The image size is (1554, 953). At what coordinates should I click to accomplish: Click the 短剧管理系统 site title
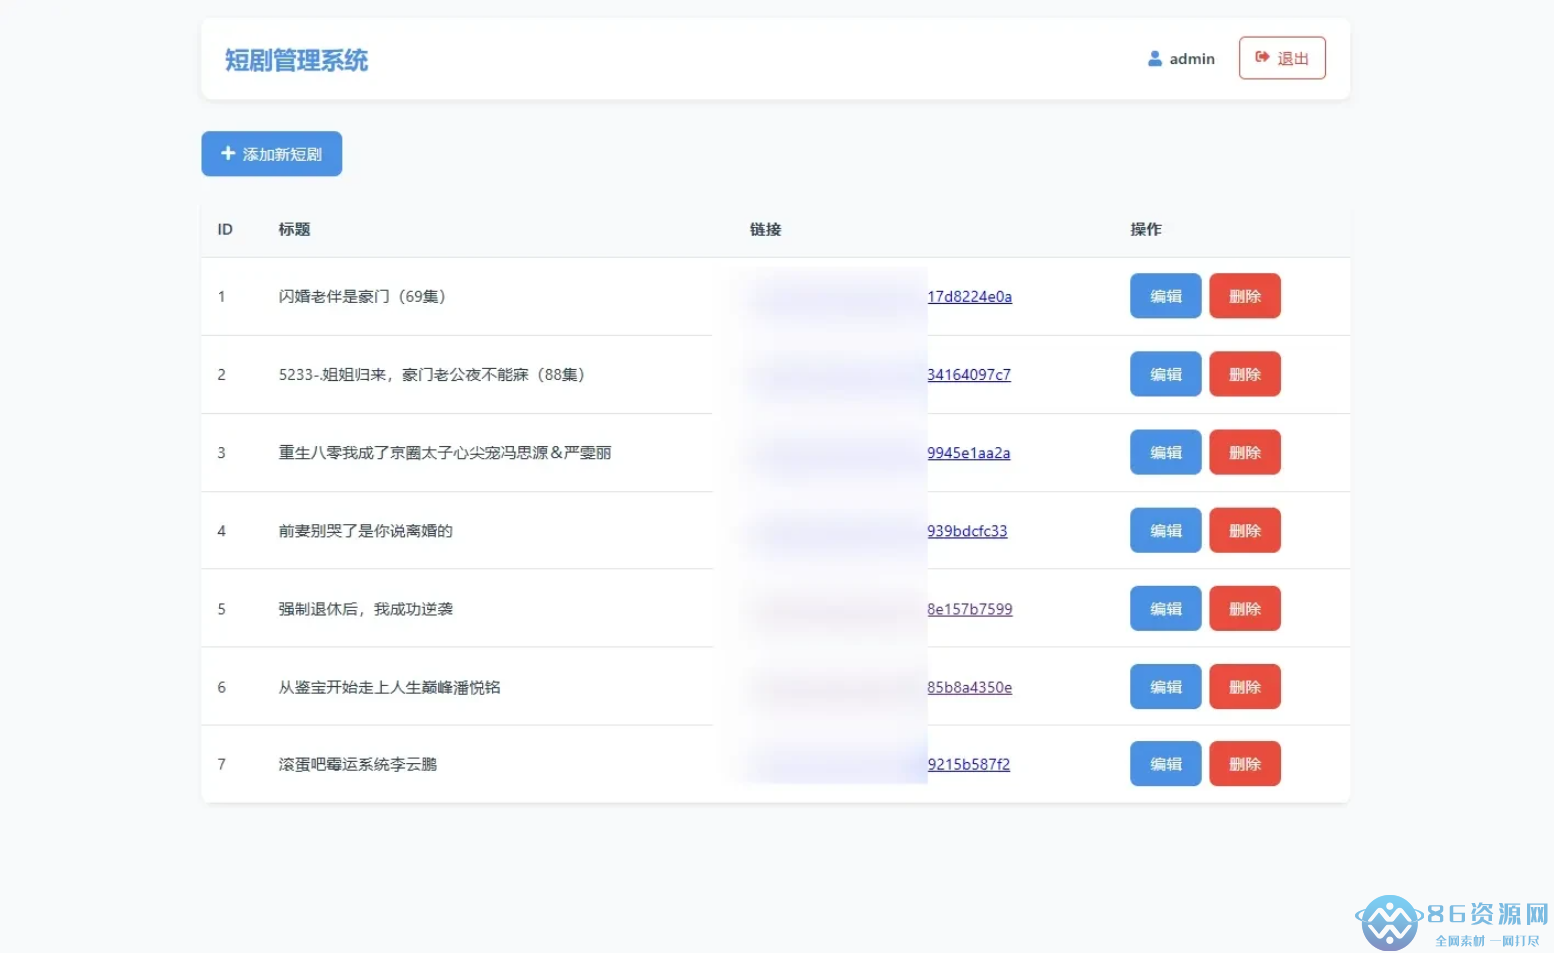(296, 60)
